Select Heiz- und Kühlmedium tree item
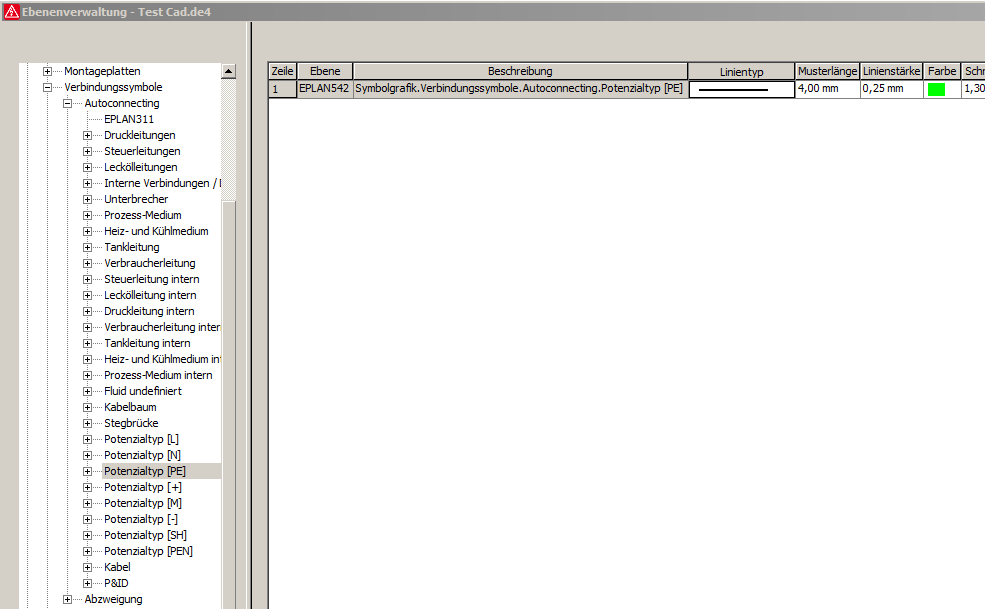 pyautogui.click(x=156, y=231)
